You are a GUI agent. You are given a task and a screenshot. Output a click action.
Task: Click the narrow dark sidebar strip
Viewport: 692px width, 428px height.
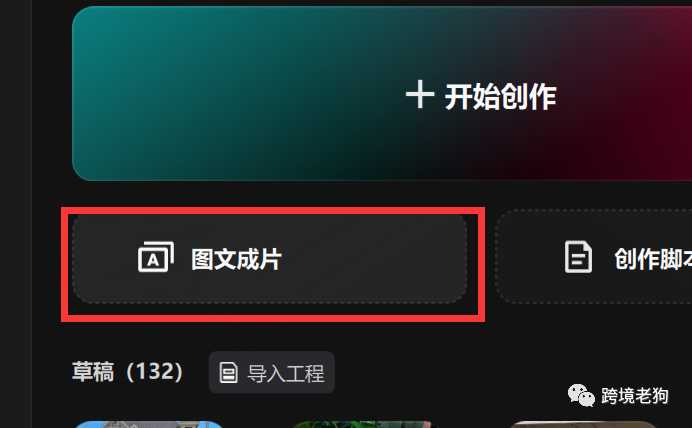(x=15, y=214)
